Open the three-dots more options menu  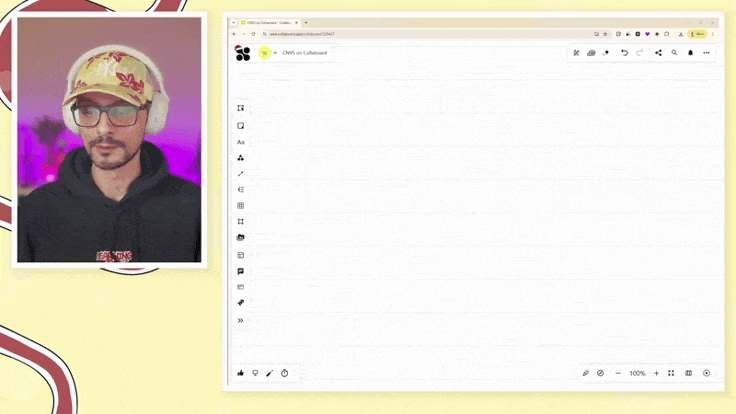[706, 53]
